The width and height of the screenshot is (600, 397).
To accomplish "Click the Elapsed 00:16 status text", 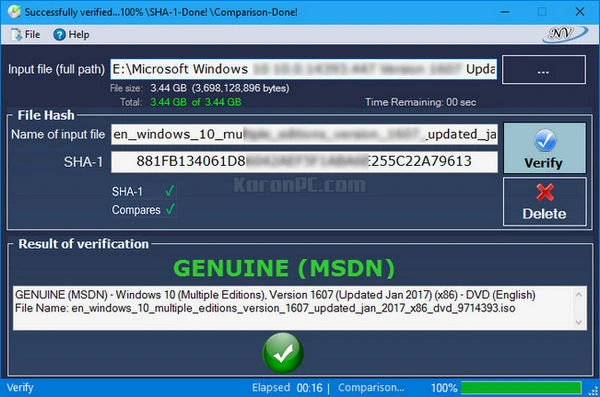I will [x=287, y=388].
